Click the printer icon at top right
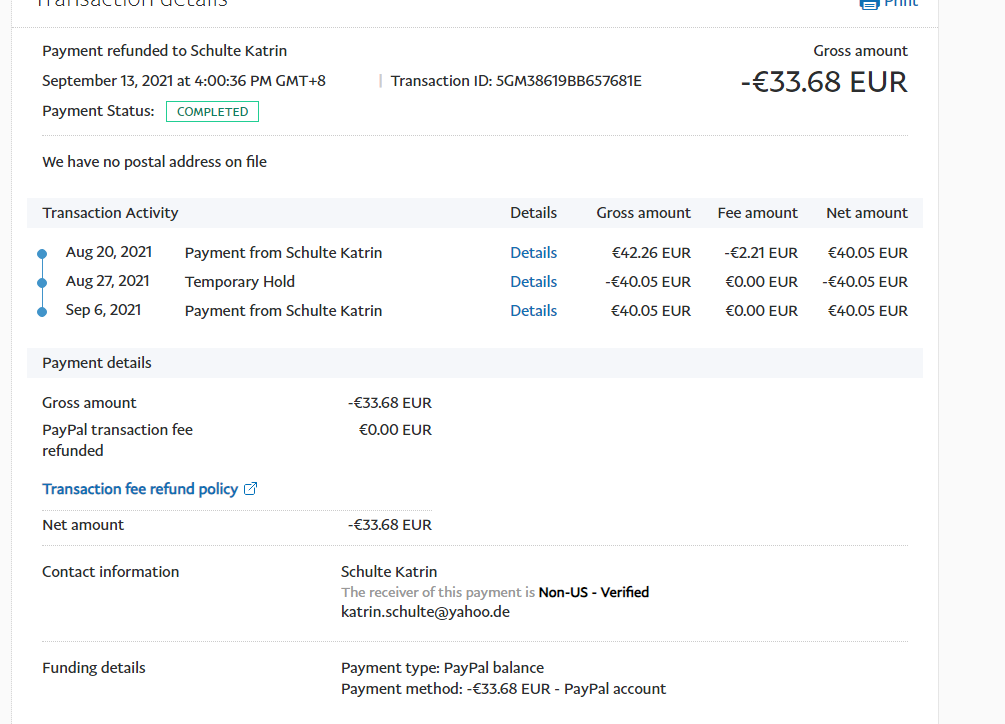Viewport: 1005px width, 724px height. click(869, 3)
